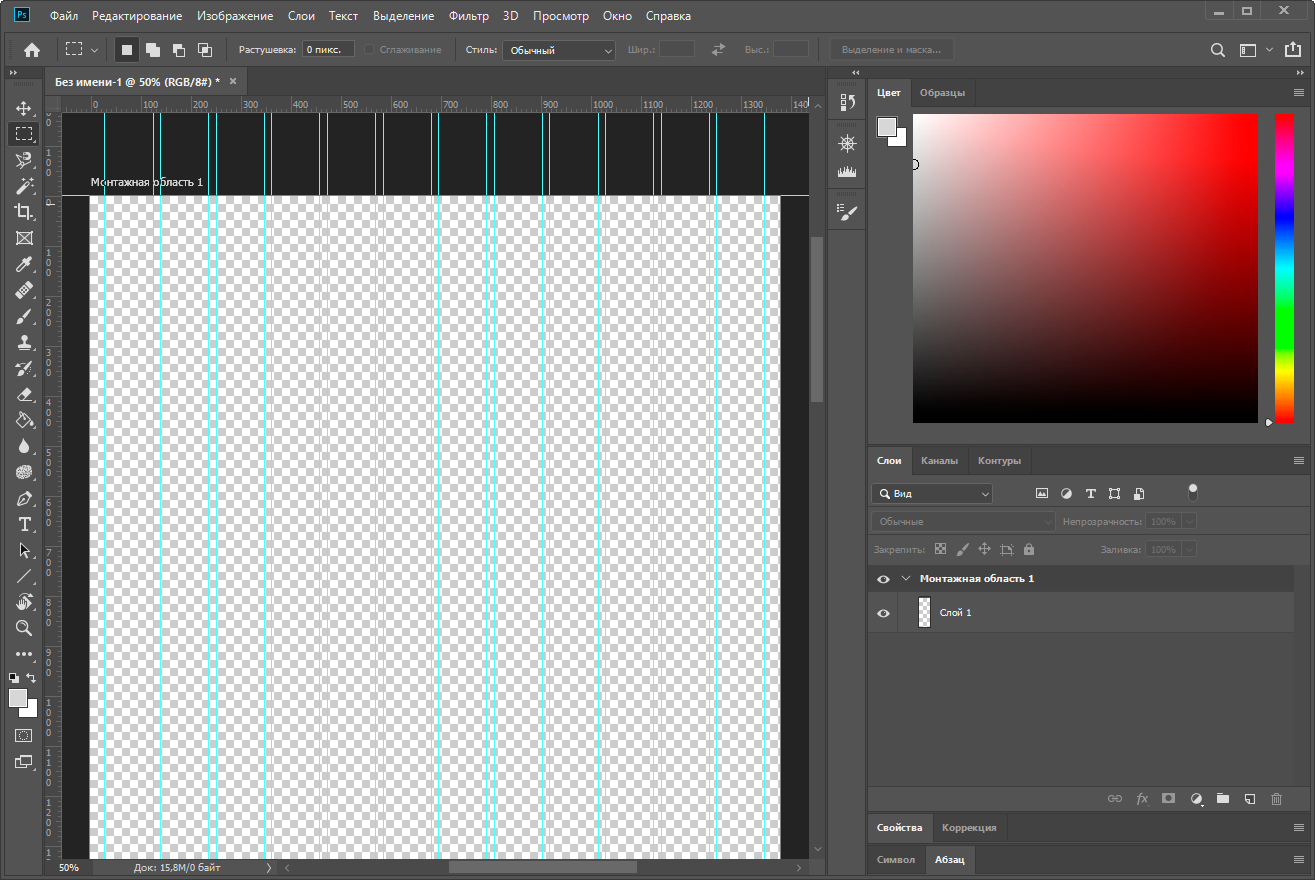Switch to the Контуры tab
Image resolution: width=1315 pixels, height=880 pixels.
(999, 461)
